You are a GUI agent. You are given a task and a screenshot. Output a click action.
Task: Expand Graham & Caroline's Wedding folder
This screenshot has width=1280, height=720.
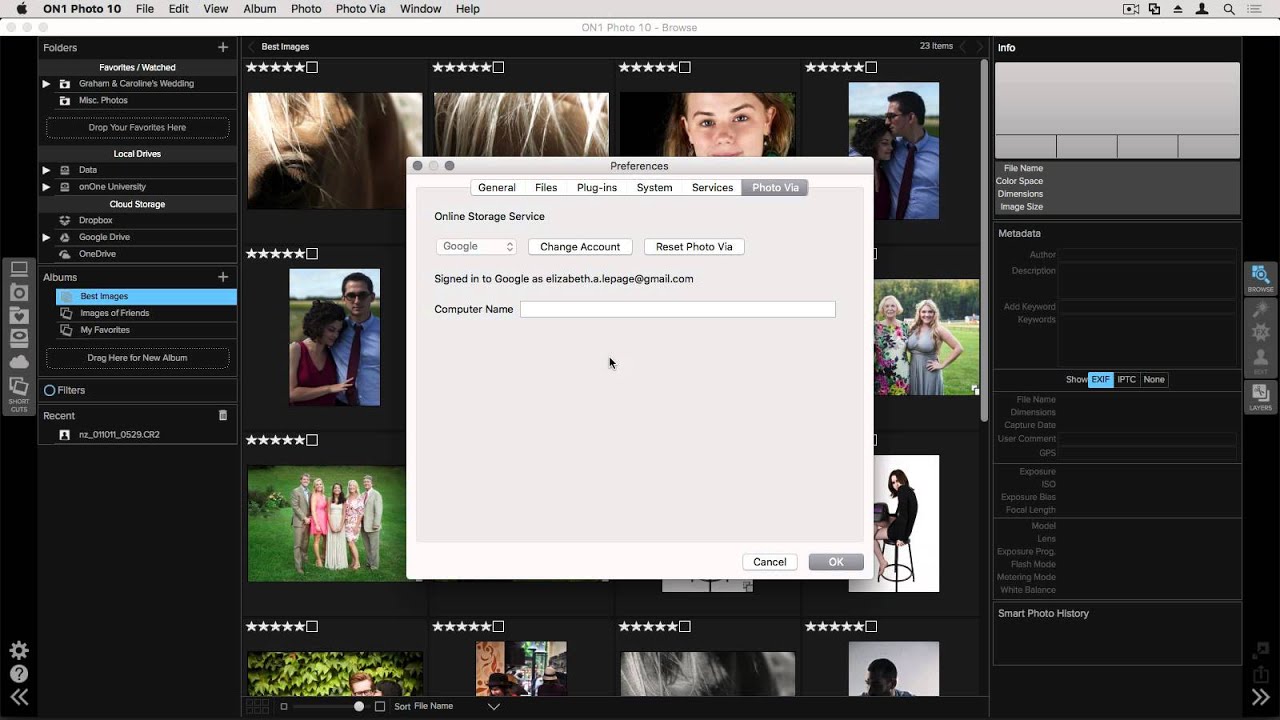46,84
